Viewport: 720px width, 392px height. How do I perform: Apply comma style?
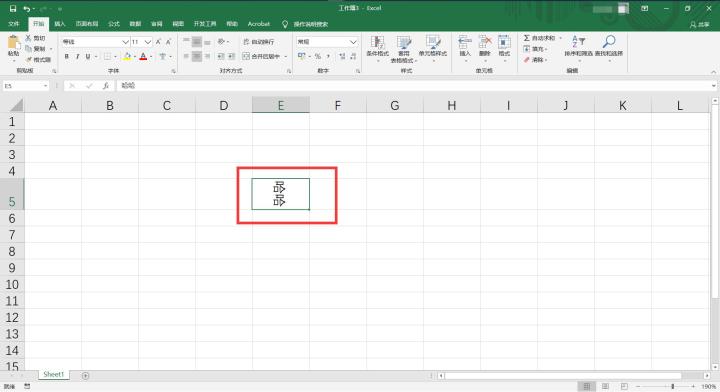tap(328, 56)
